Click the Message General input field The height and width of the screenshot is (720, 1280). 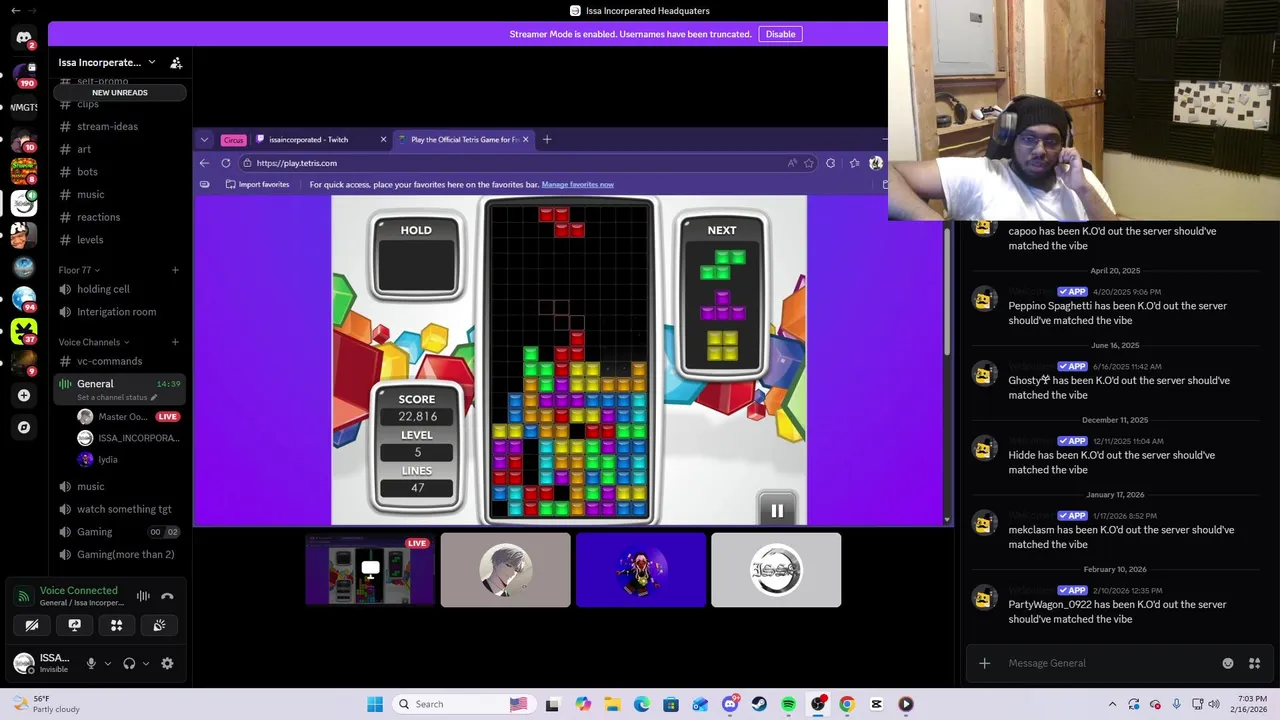(1110, 663)
